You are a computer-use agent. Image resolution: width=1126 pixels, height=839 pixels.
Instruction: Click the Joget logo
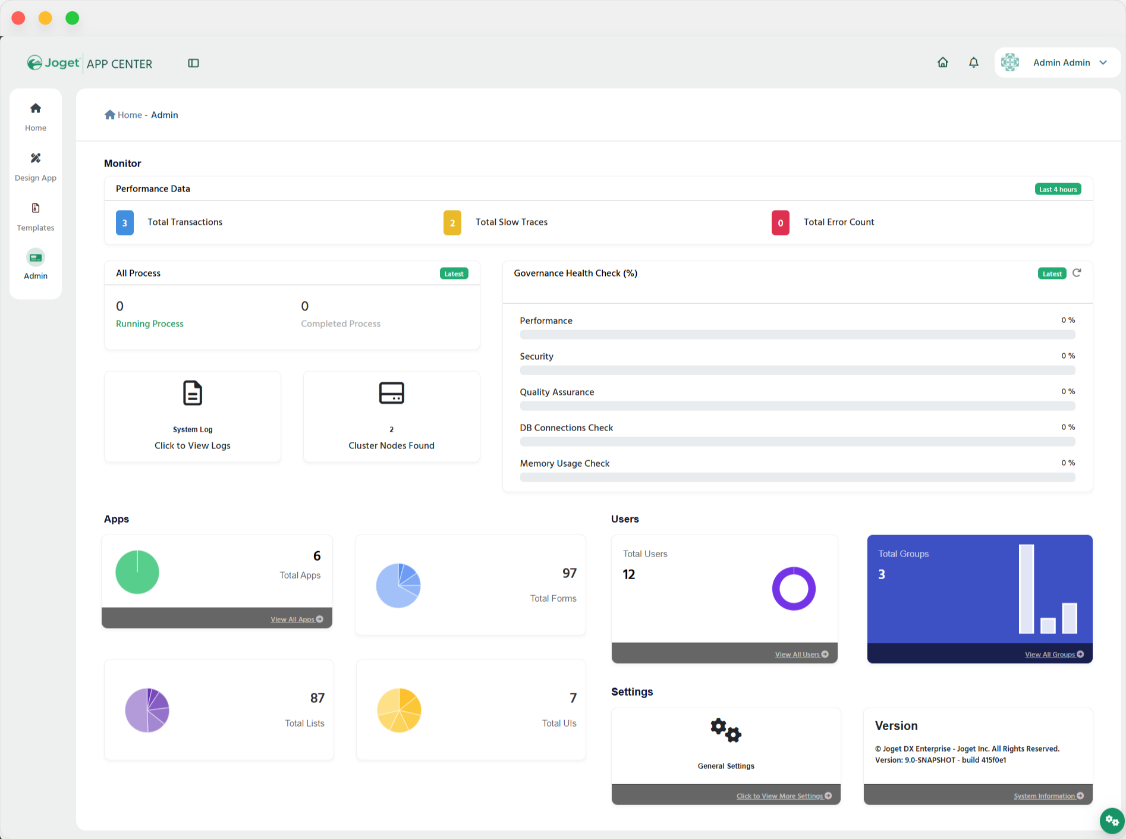54,63
